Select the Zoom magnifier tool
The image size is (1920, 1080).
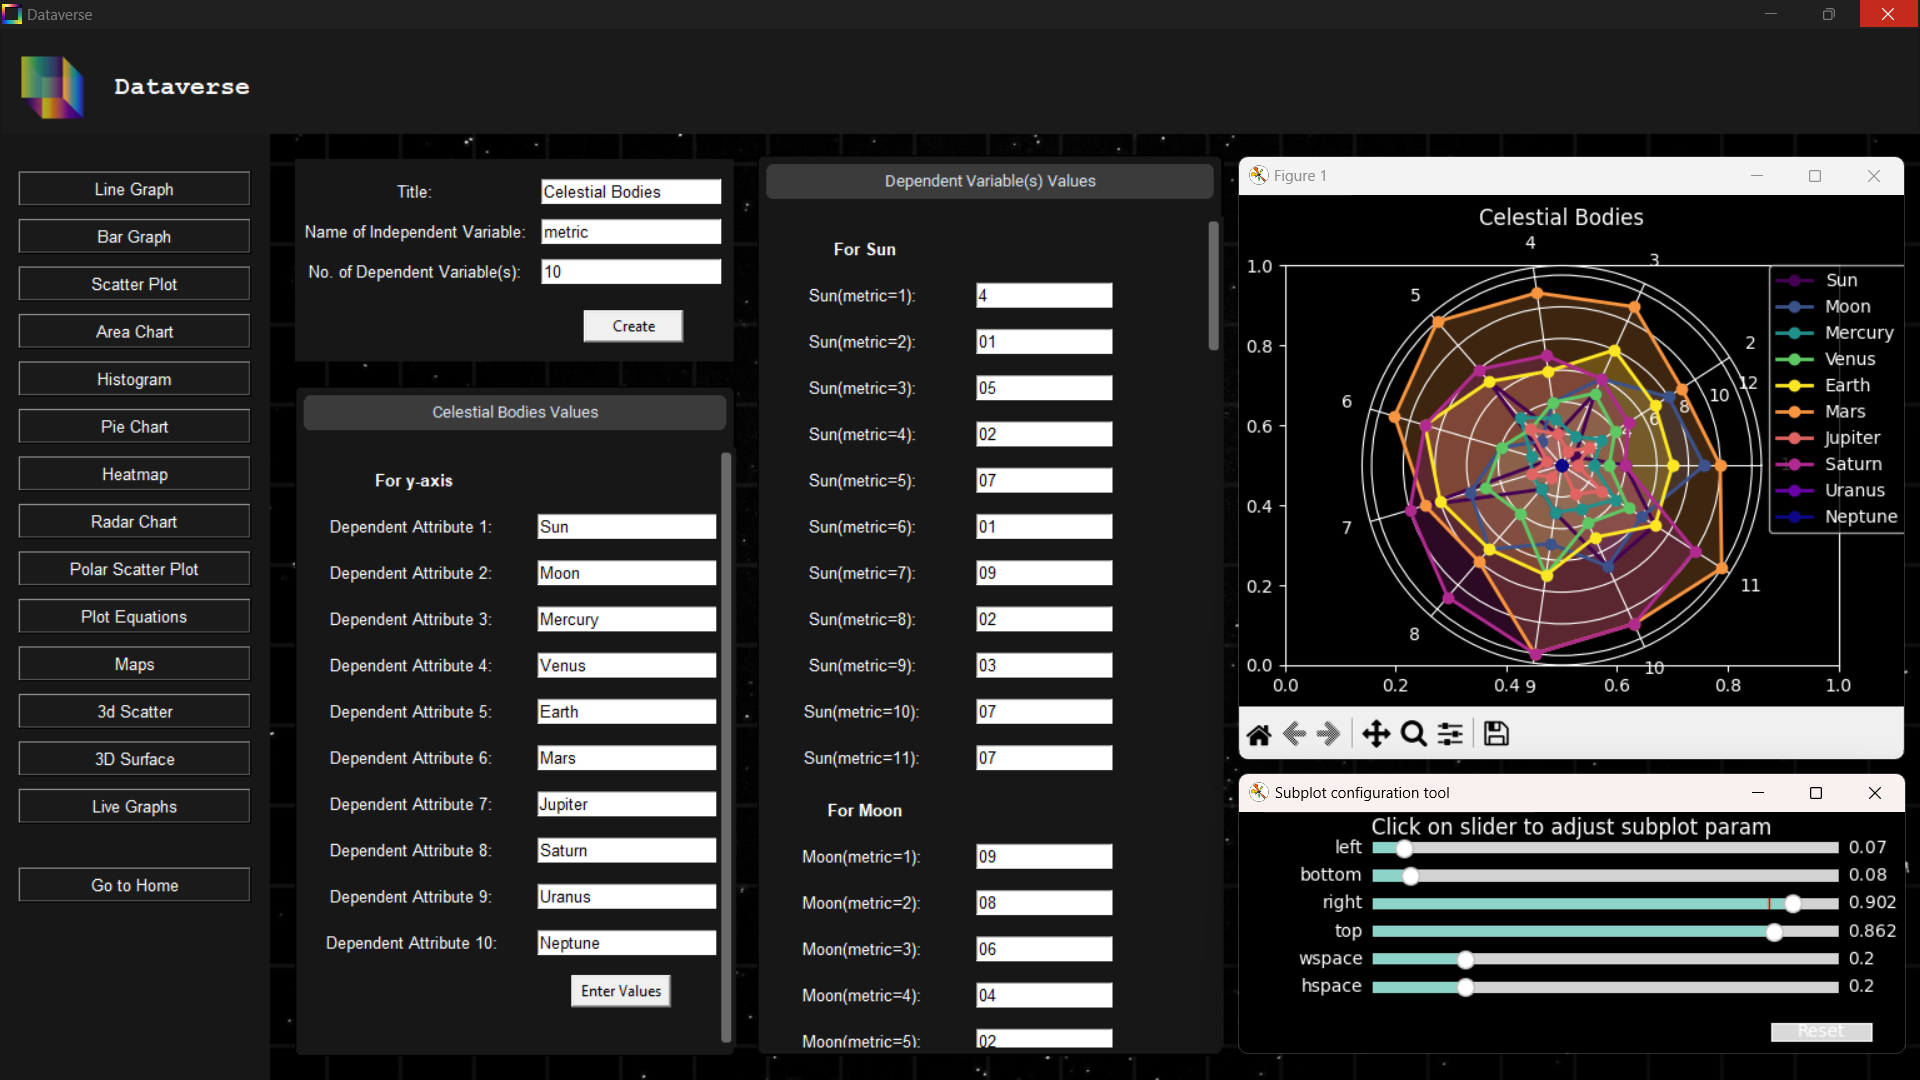click(x=1413, y=735)
